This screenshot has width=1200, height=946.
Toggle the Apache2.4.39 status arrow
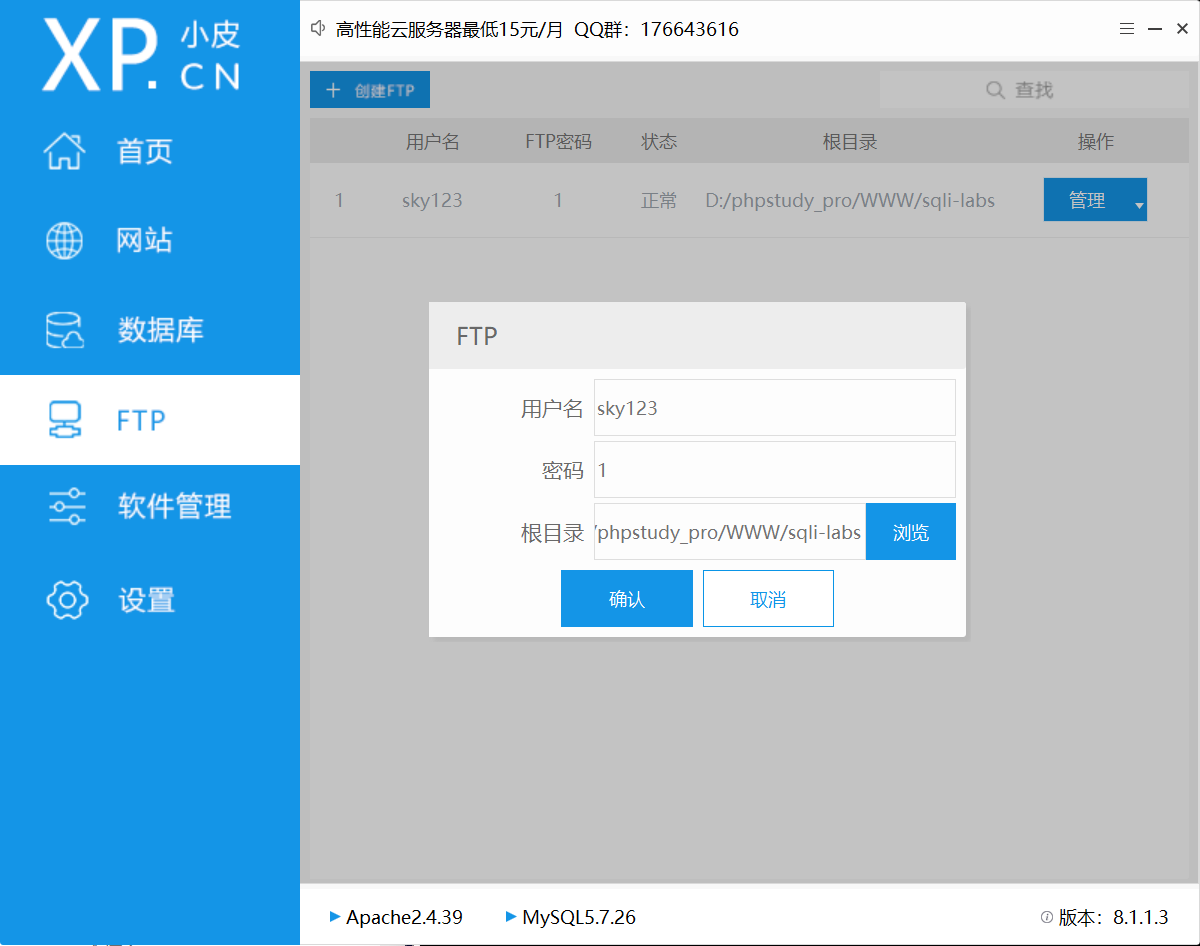(x=335, y=916)
